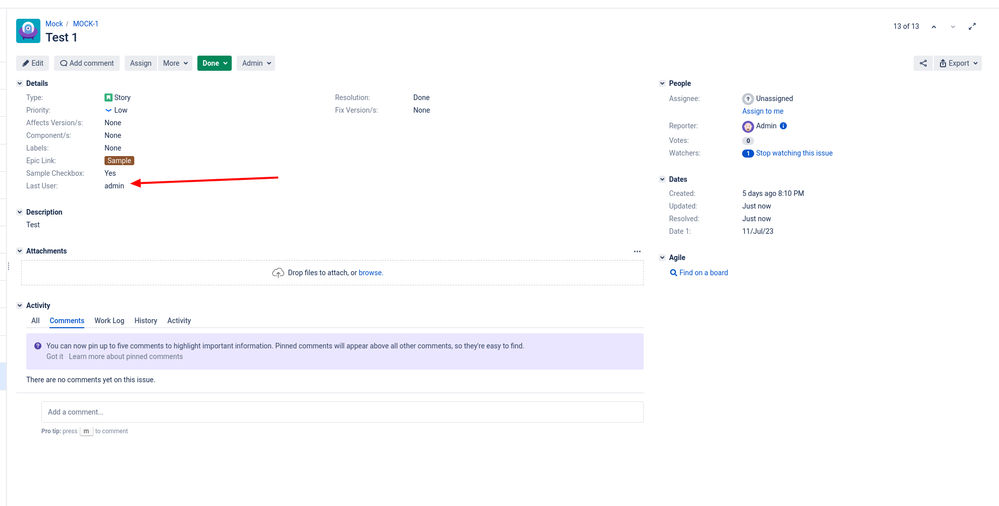Click the Unassigned avatar icon
Viewport: 999px width, 506px height.
click(748, 99)
